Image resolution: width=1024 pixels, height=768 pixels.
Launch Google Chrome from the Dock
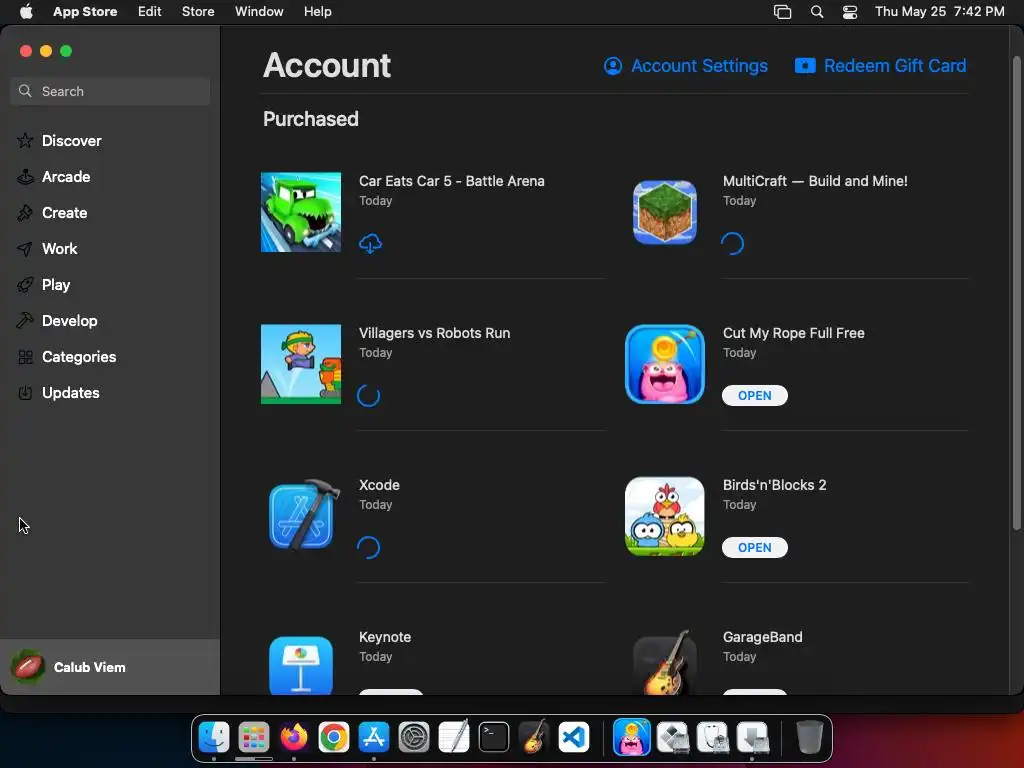pos(334,737)
